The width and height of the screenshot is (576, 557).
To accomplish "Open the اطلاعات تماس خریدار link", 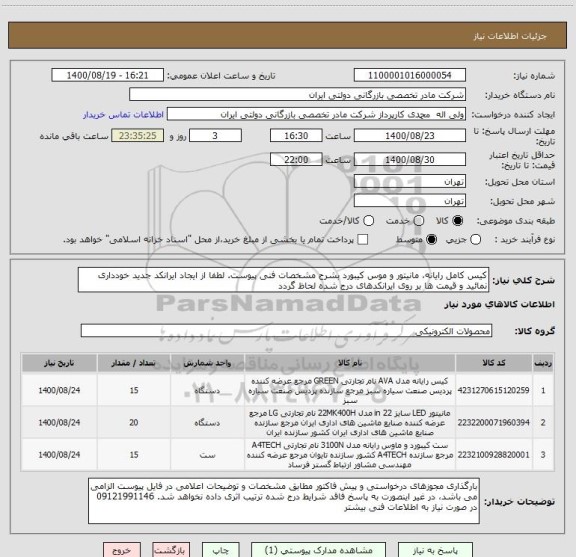I will (123, 115).
